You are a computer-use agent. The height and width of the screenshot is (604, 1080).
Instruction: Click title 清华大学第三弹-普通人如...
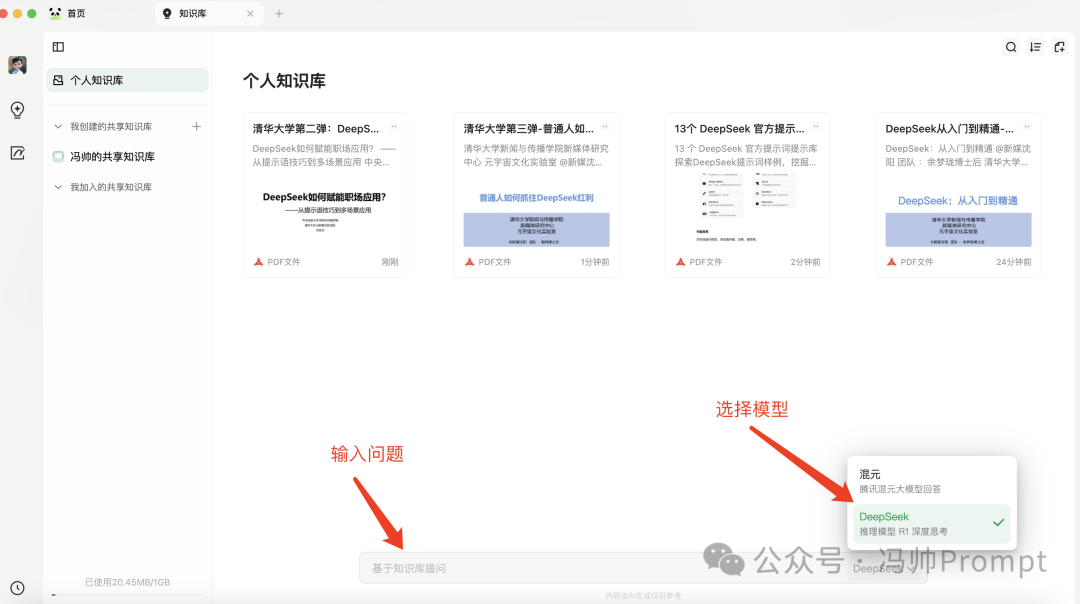click(x=528, y=129)
